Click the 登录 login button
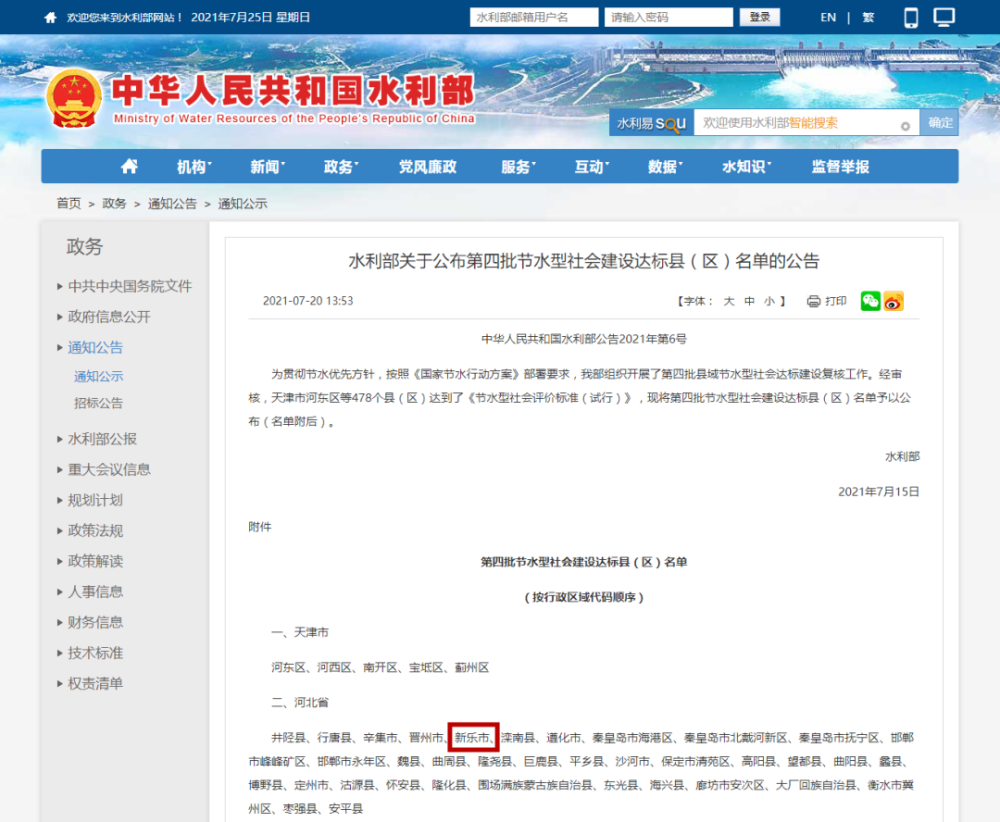This screenshot has height=822, width=1000. tap(760, 17)
